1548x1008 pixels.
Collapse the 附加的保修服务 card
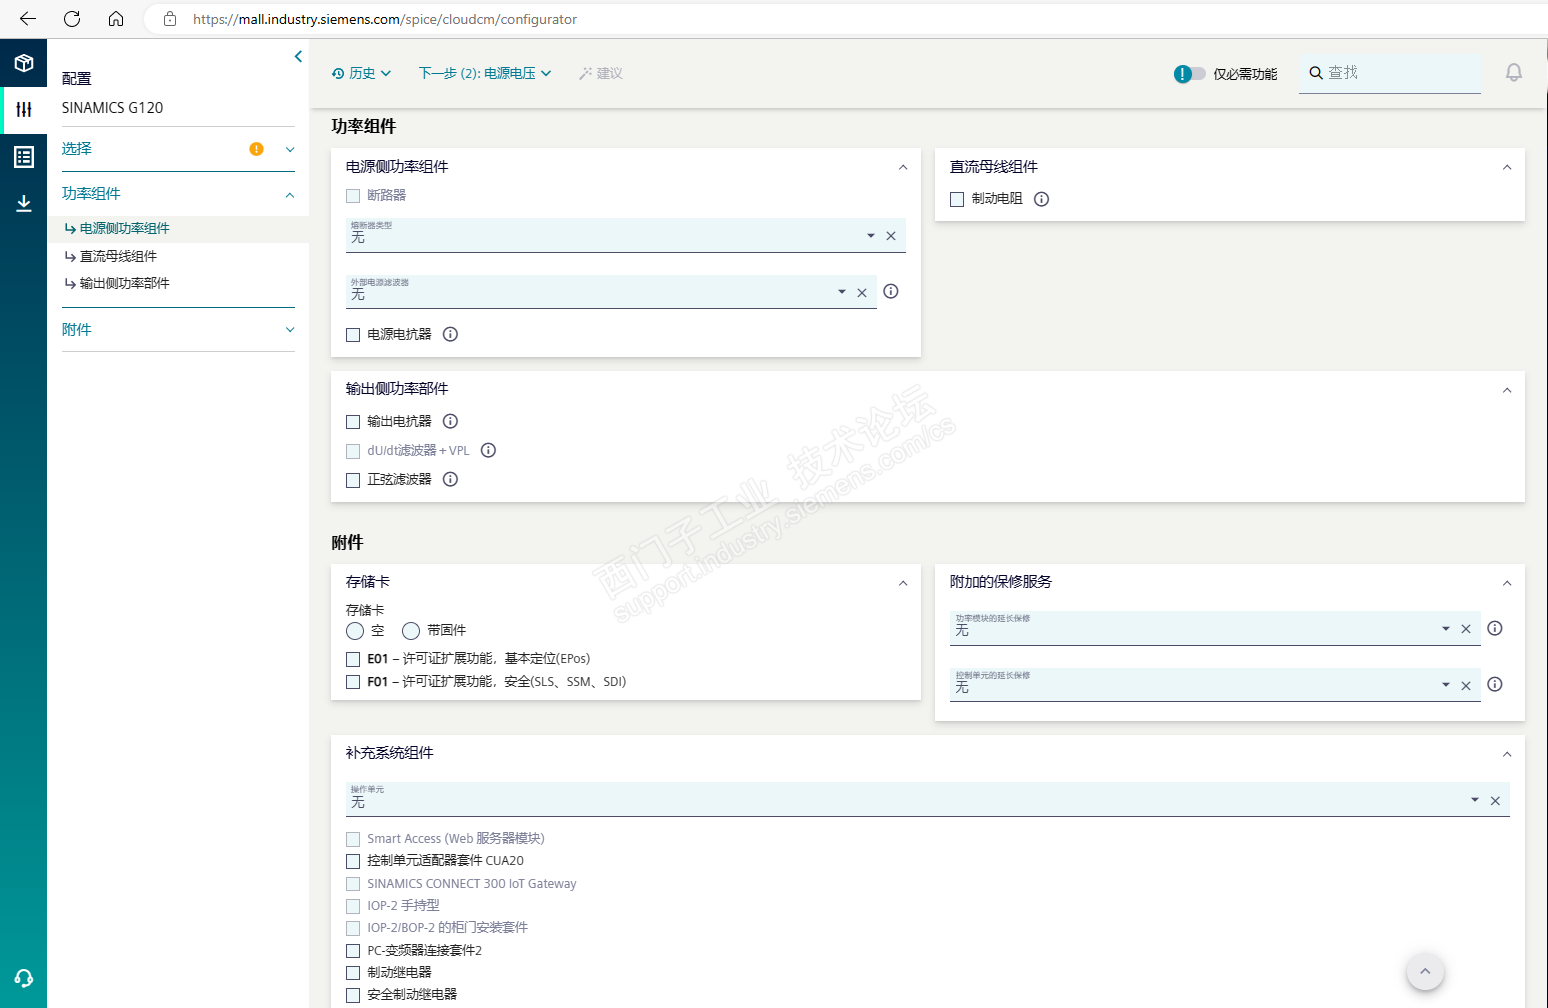1507,583
